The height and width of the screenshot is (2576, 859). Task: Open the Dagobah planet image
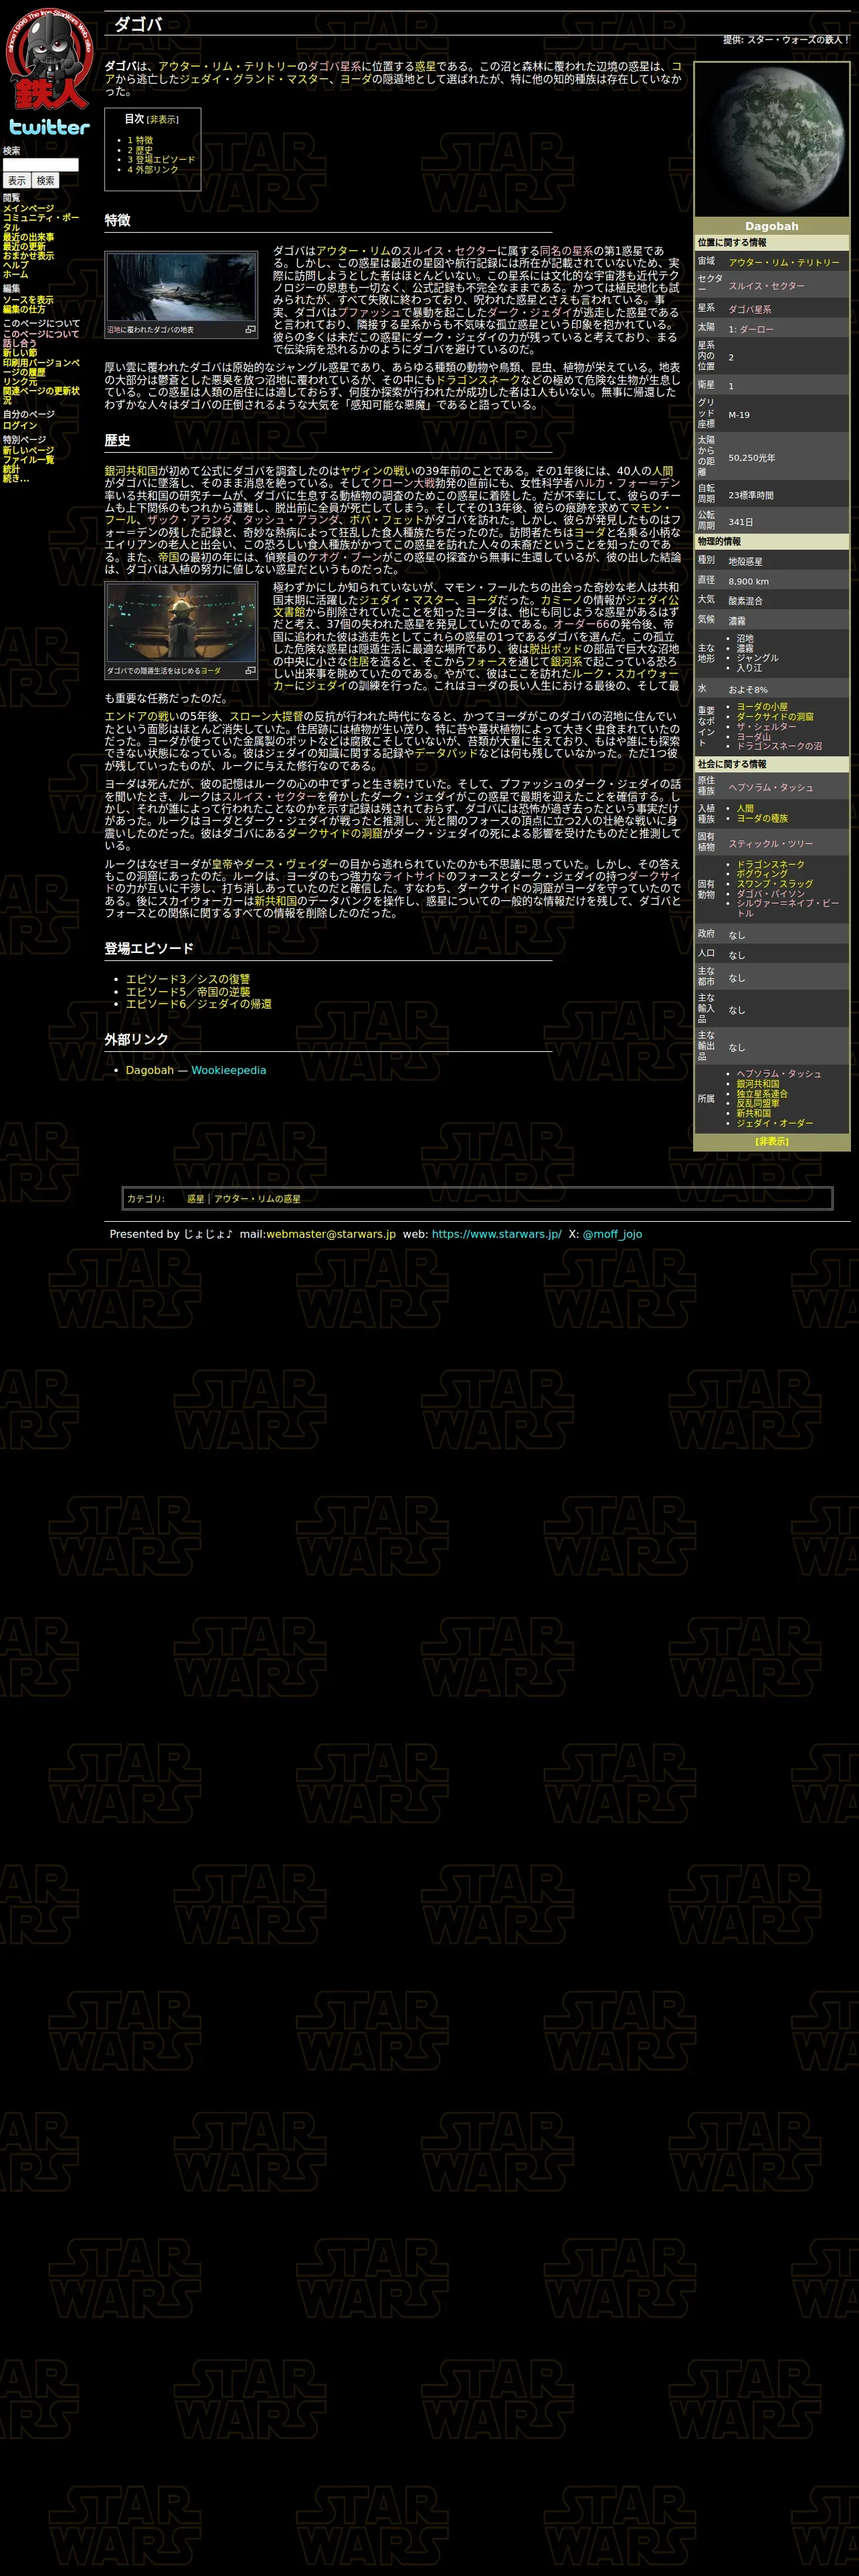(771, 140)
